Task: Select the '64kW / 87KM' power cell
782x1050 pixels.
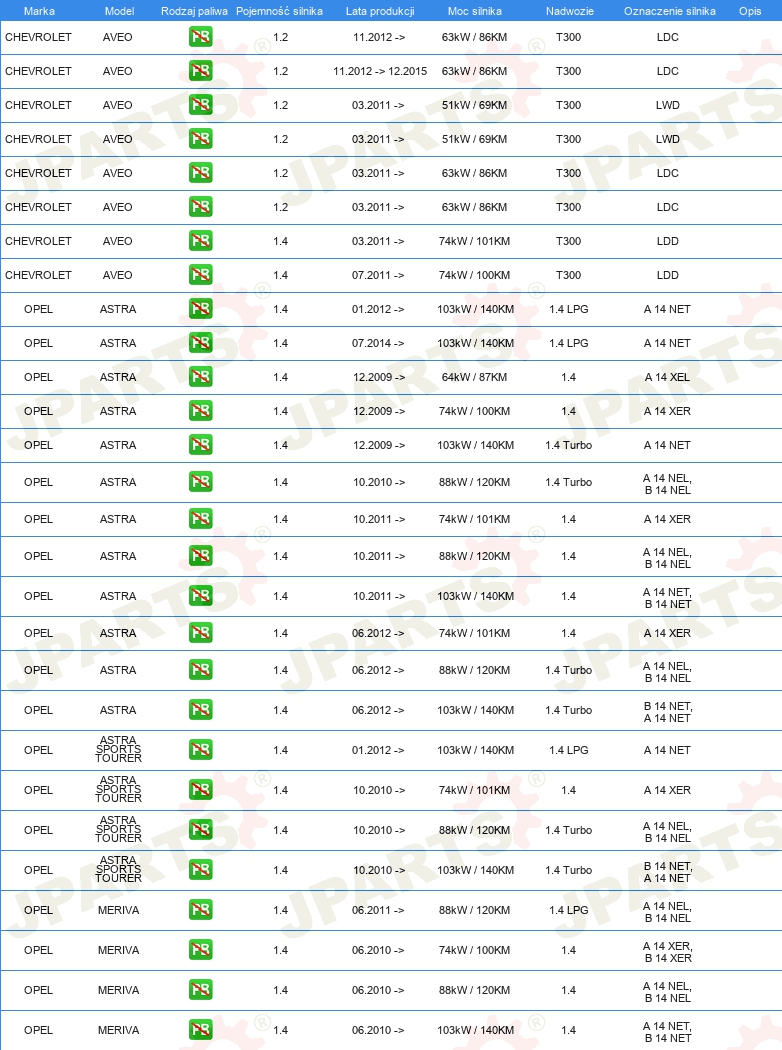Action: (x=474, y=377)
